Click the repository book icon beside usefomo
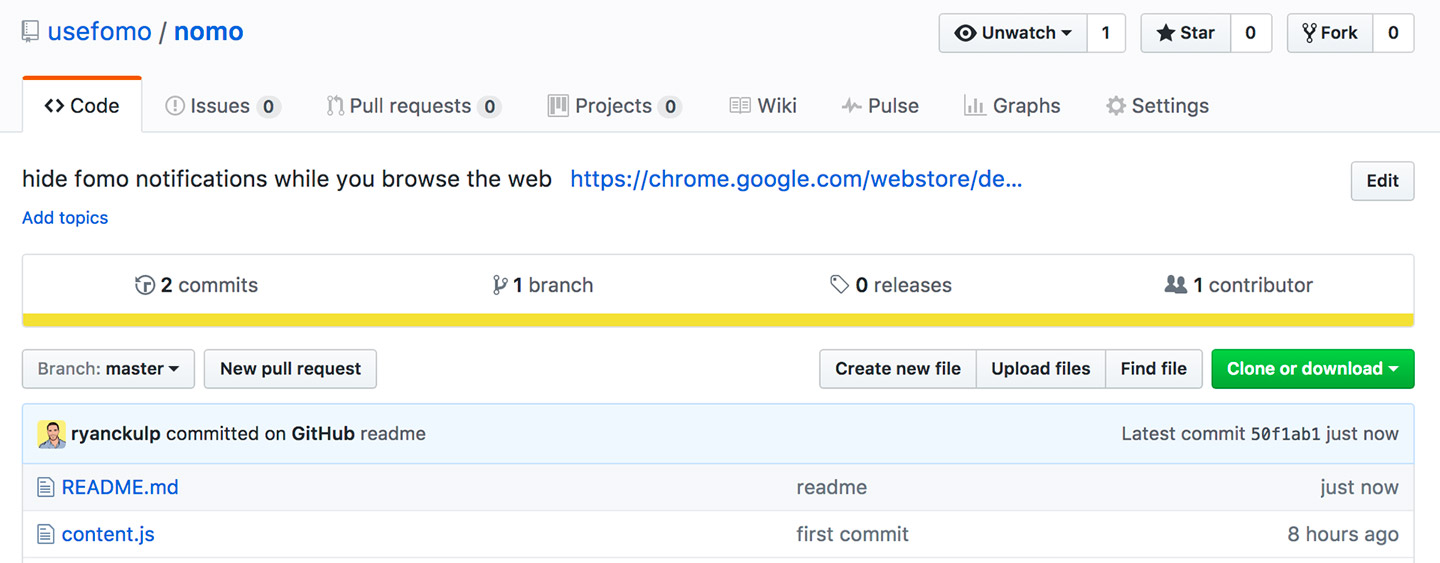 [31, 32]
